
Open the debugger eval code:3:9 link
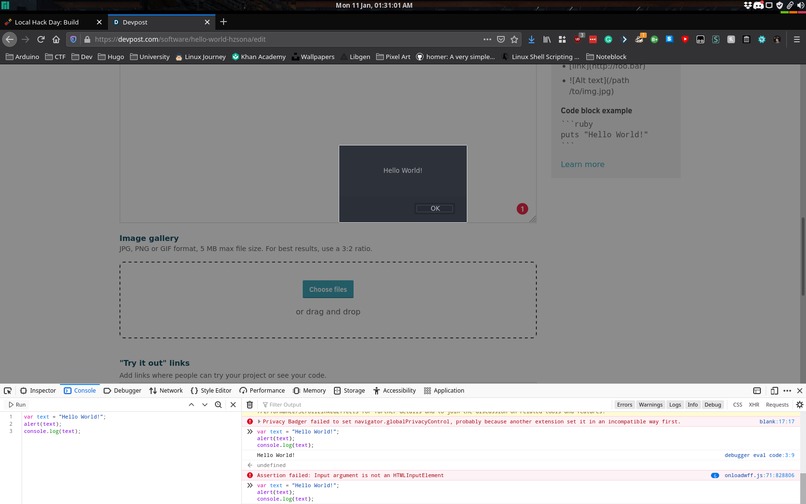(759, 455)
